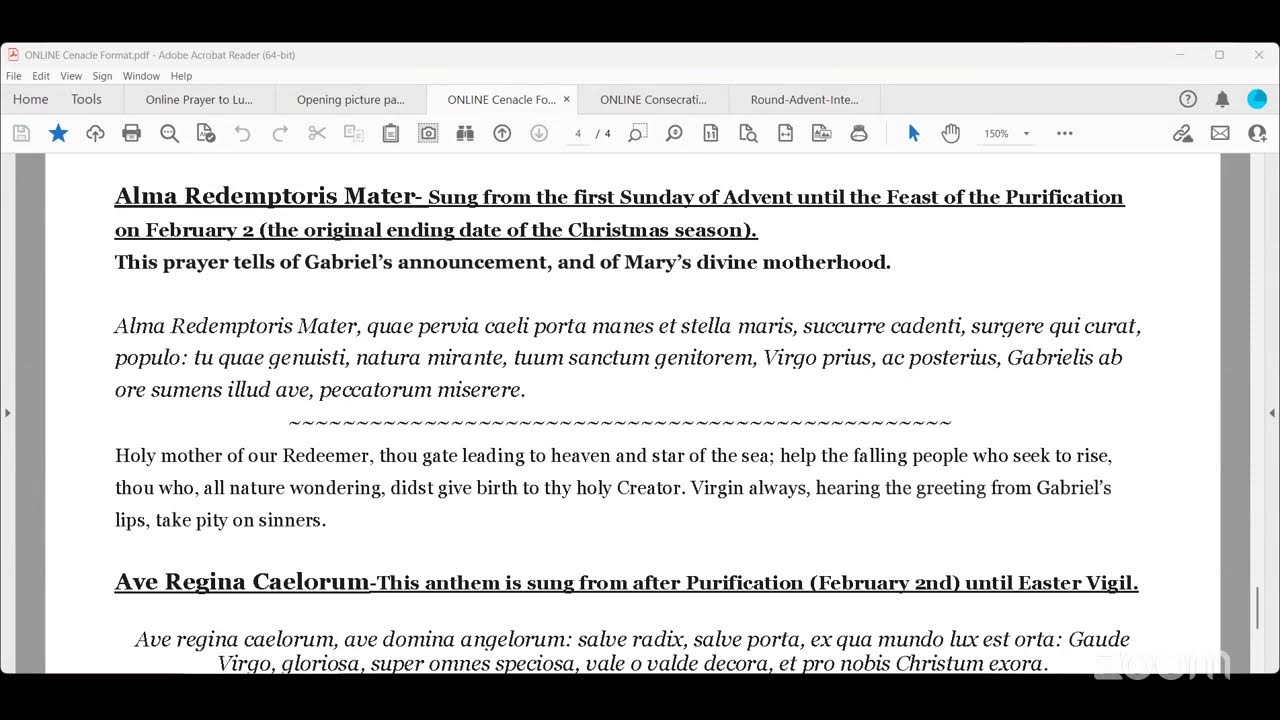This screenshot has width=1280, height=720.
Task: Click the Ave Regina Caelorum heading
Action: (242, 582)
